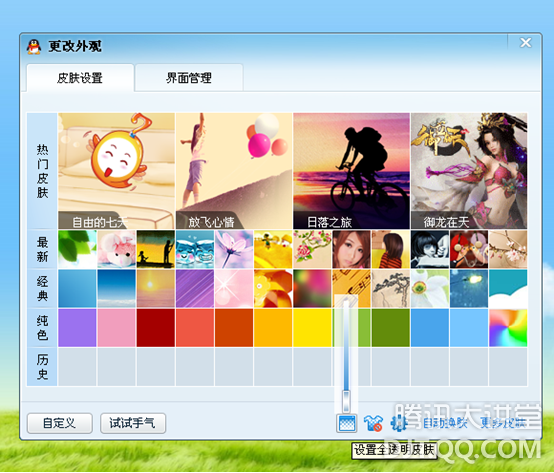Viewport: 554px width, 473px height.
Task: Choose the purple solid color swatch
Action: coord(77,327)
